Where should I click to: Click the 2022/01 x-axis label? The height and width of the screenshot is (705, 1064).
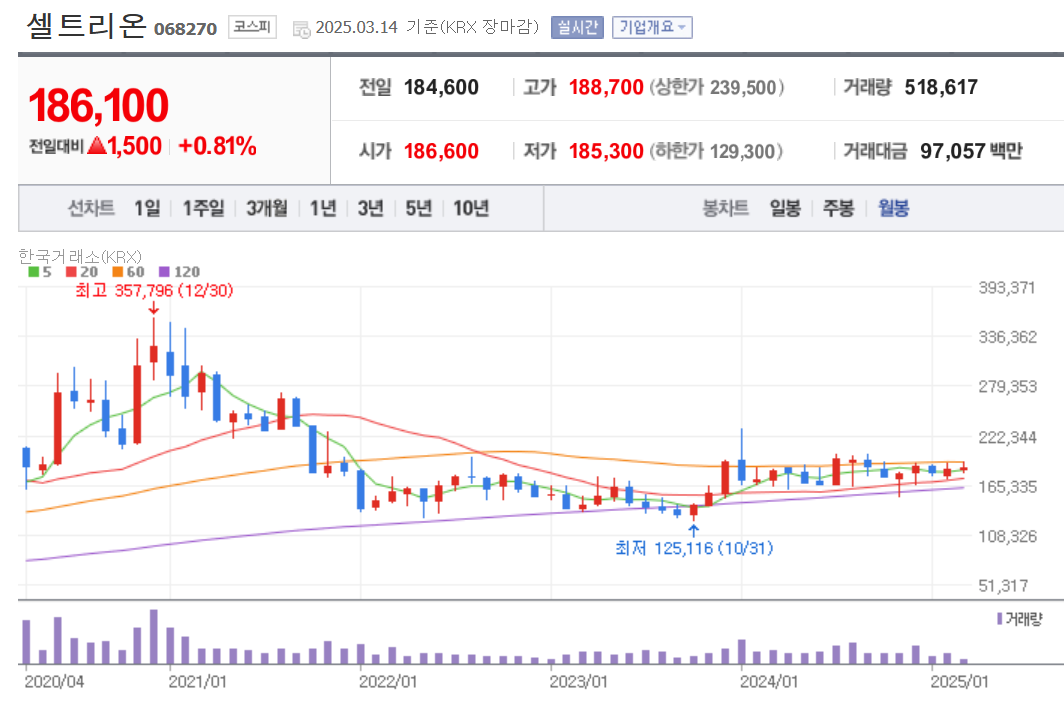tap(388, 681)
